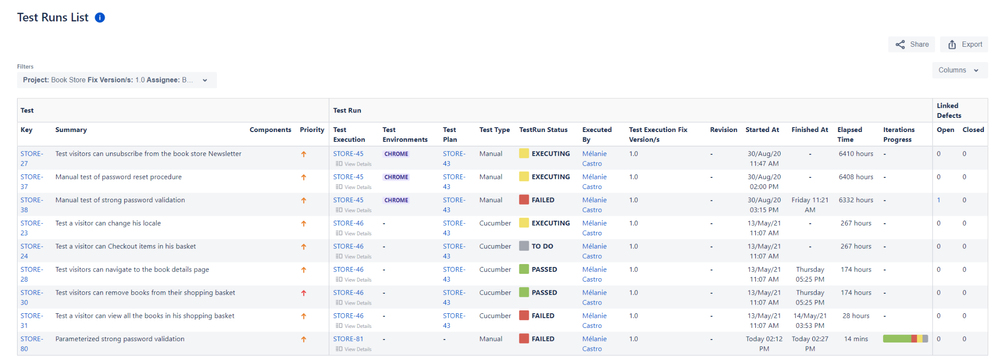Open View Details under STORE-81 execution
The height and width of the screenshot is (361, 998).
pos(353,349)
